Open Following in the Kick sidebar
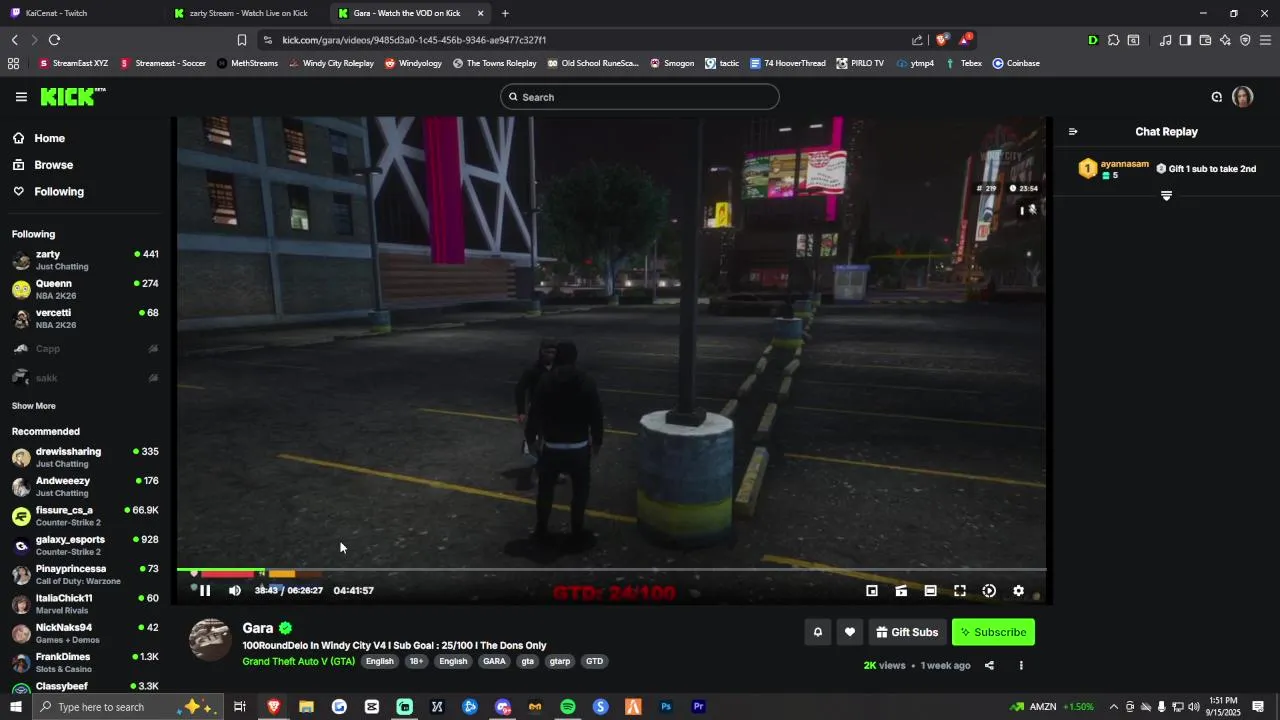 point(48,192)
